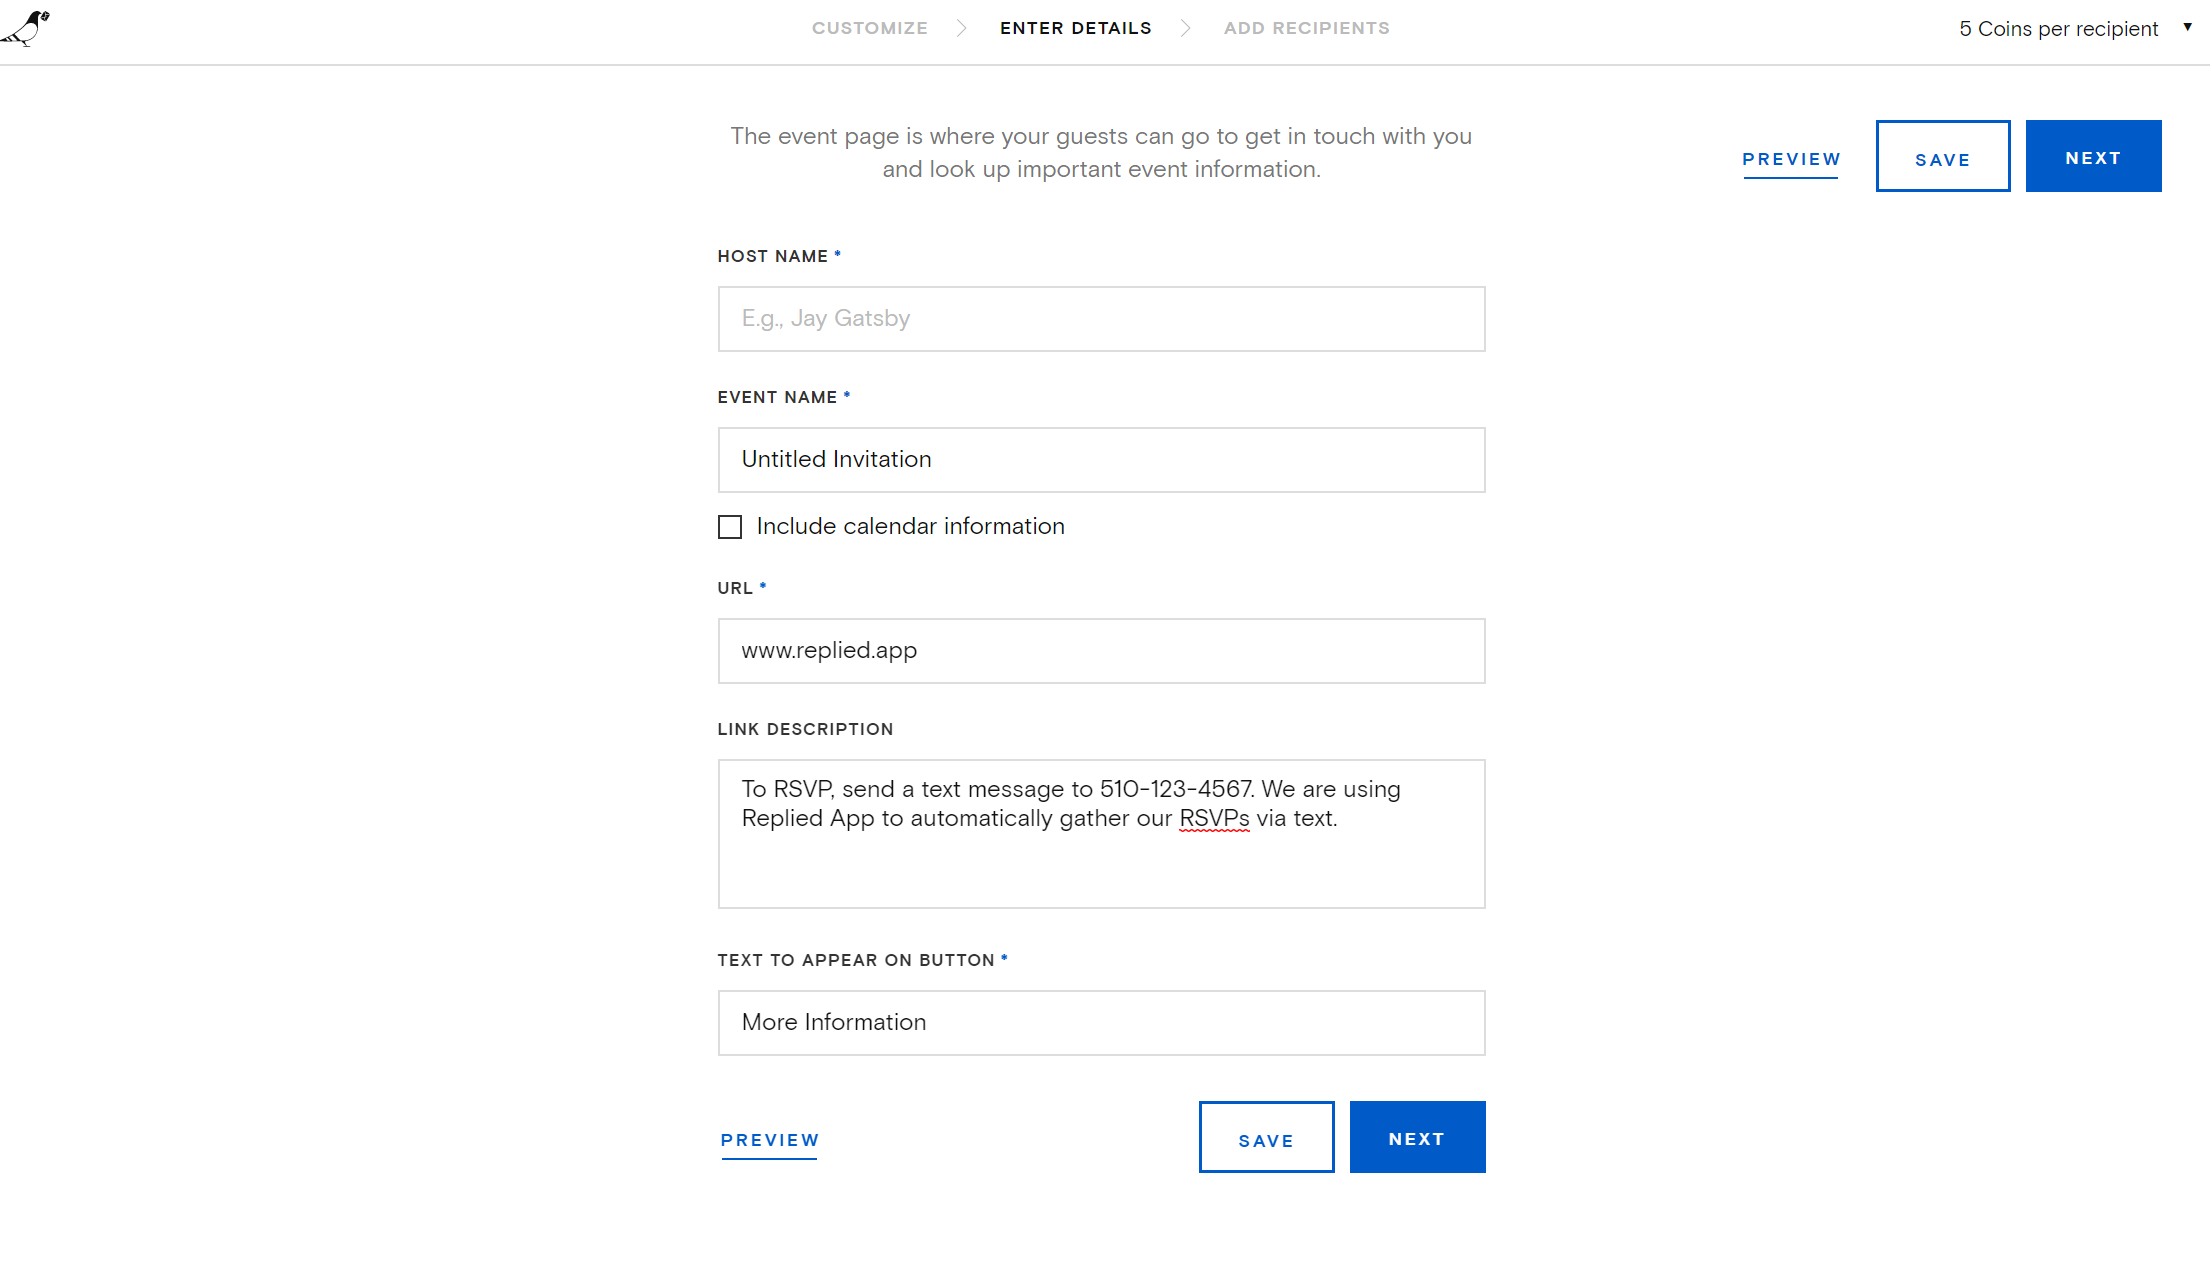Click the bottom Save button
The width and height of the screenshot is (2210, 1283).
coord(1267,1137)
